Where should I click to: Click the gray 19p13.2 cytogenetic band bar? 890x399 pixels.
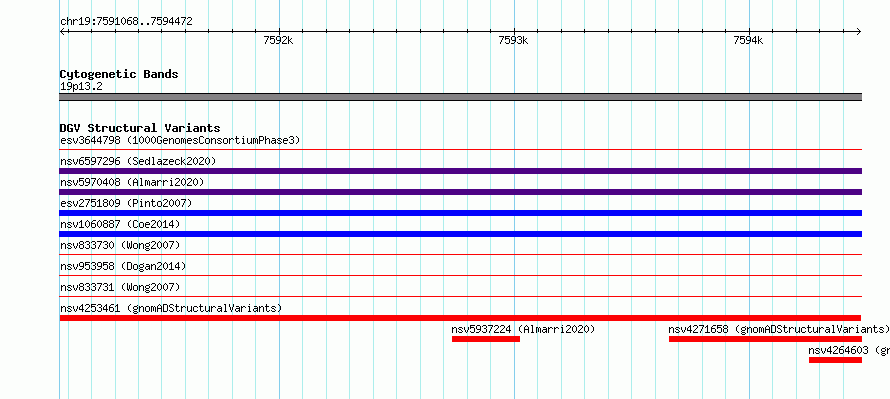pyautogui.click(x=461, y=97)
